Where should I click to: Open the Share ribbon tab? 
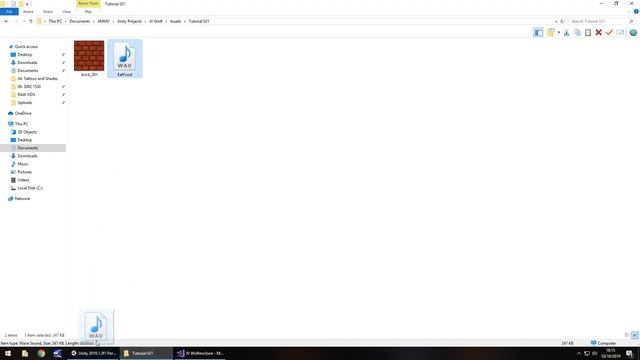pos(48,12)
